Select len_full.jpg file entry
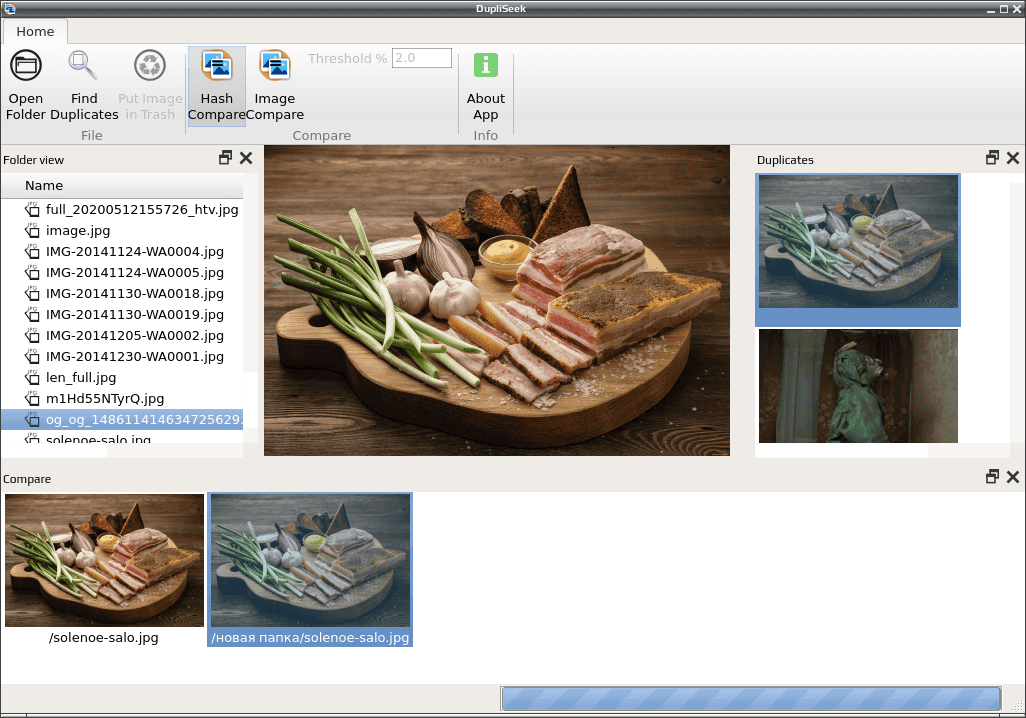The image size is (1026, 718). point(81,378)
